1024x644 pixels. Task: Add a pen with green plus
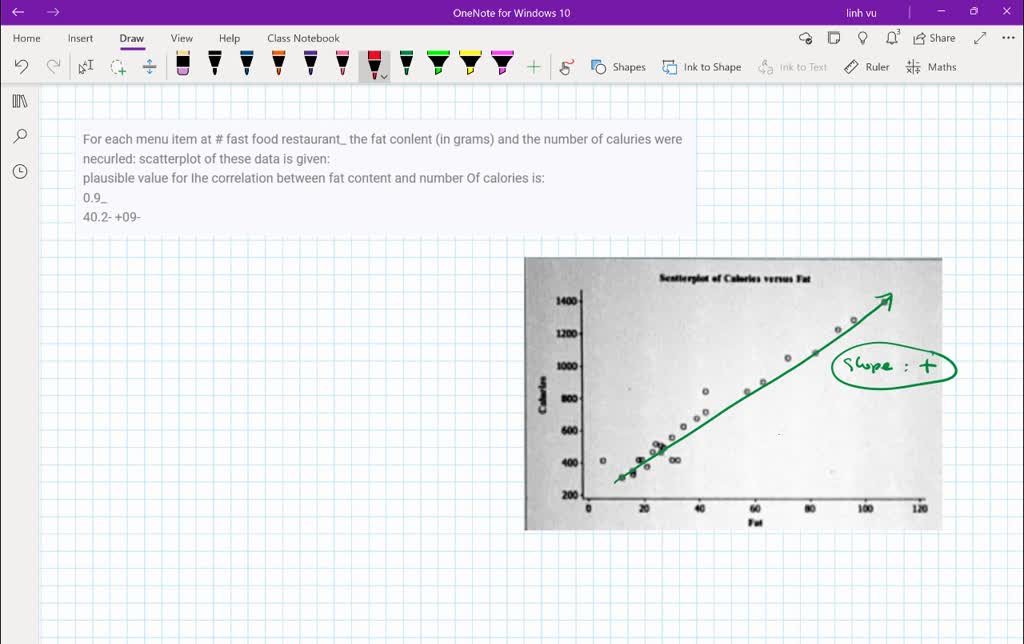tap(534, 67)
